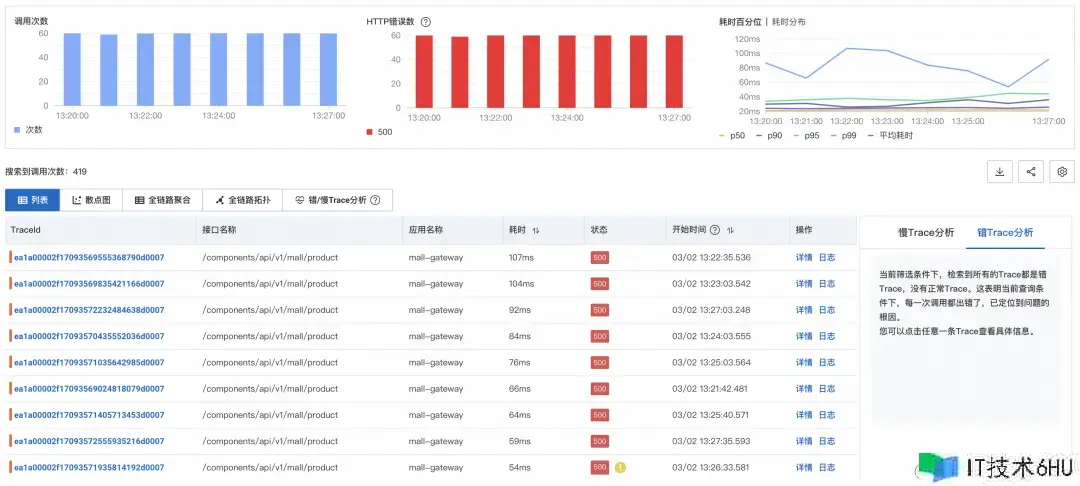Sort the table by 开始时间 arrows
This screenshot has height=486, width=1080.
pos(730,230)
